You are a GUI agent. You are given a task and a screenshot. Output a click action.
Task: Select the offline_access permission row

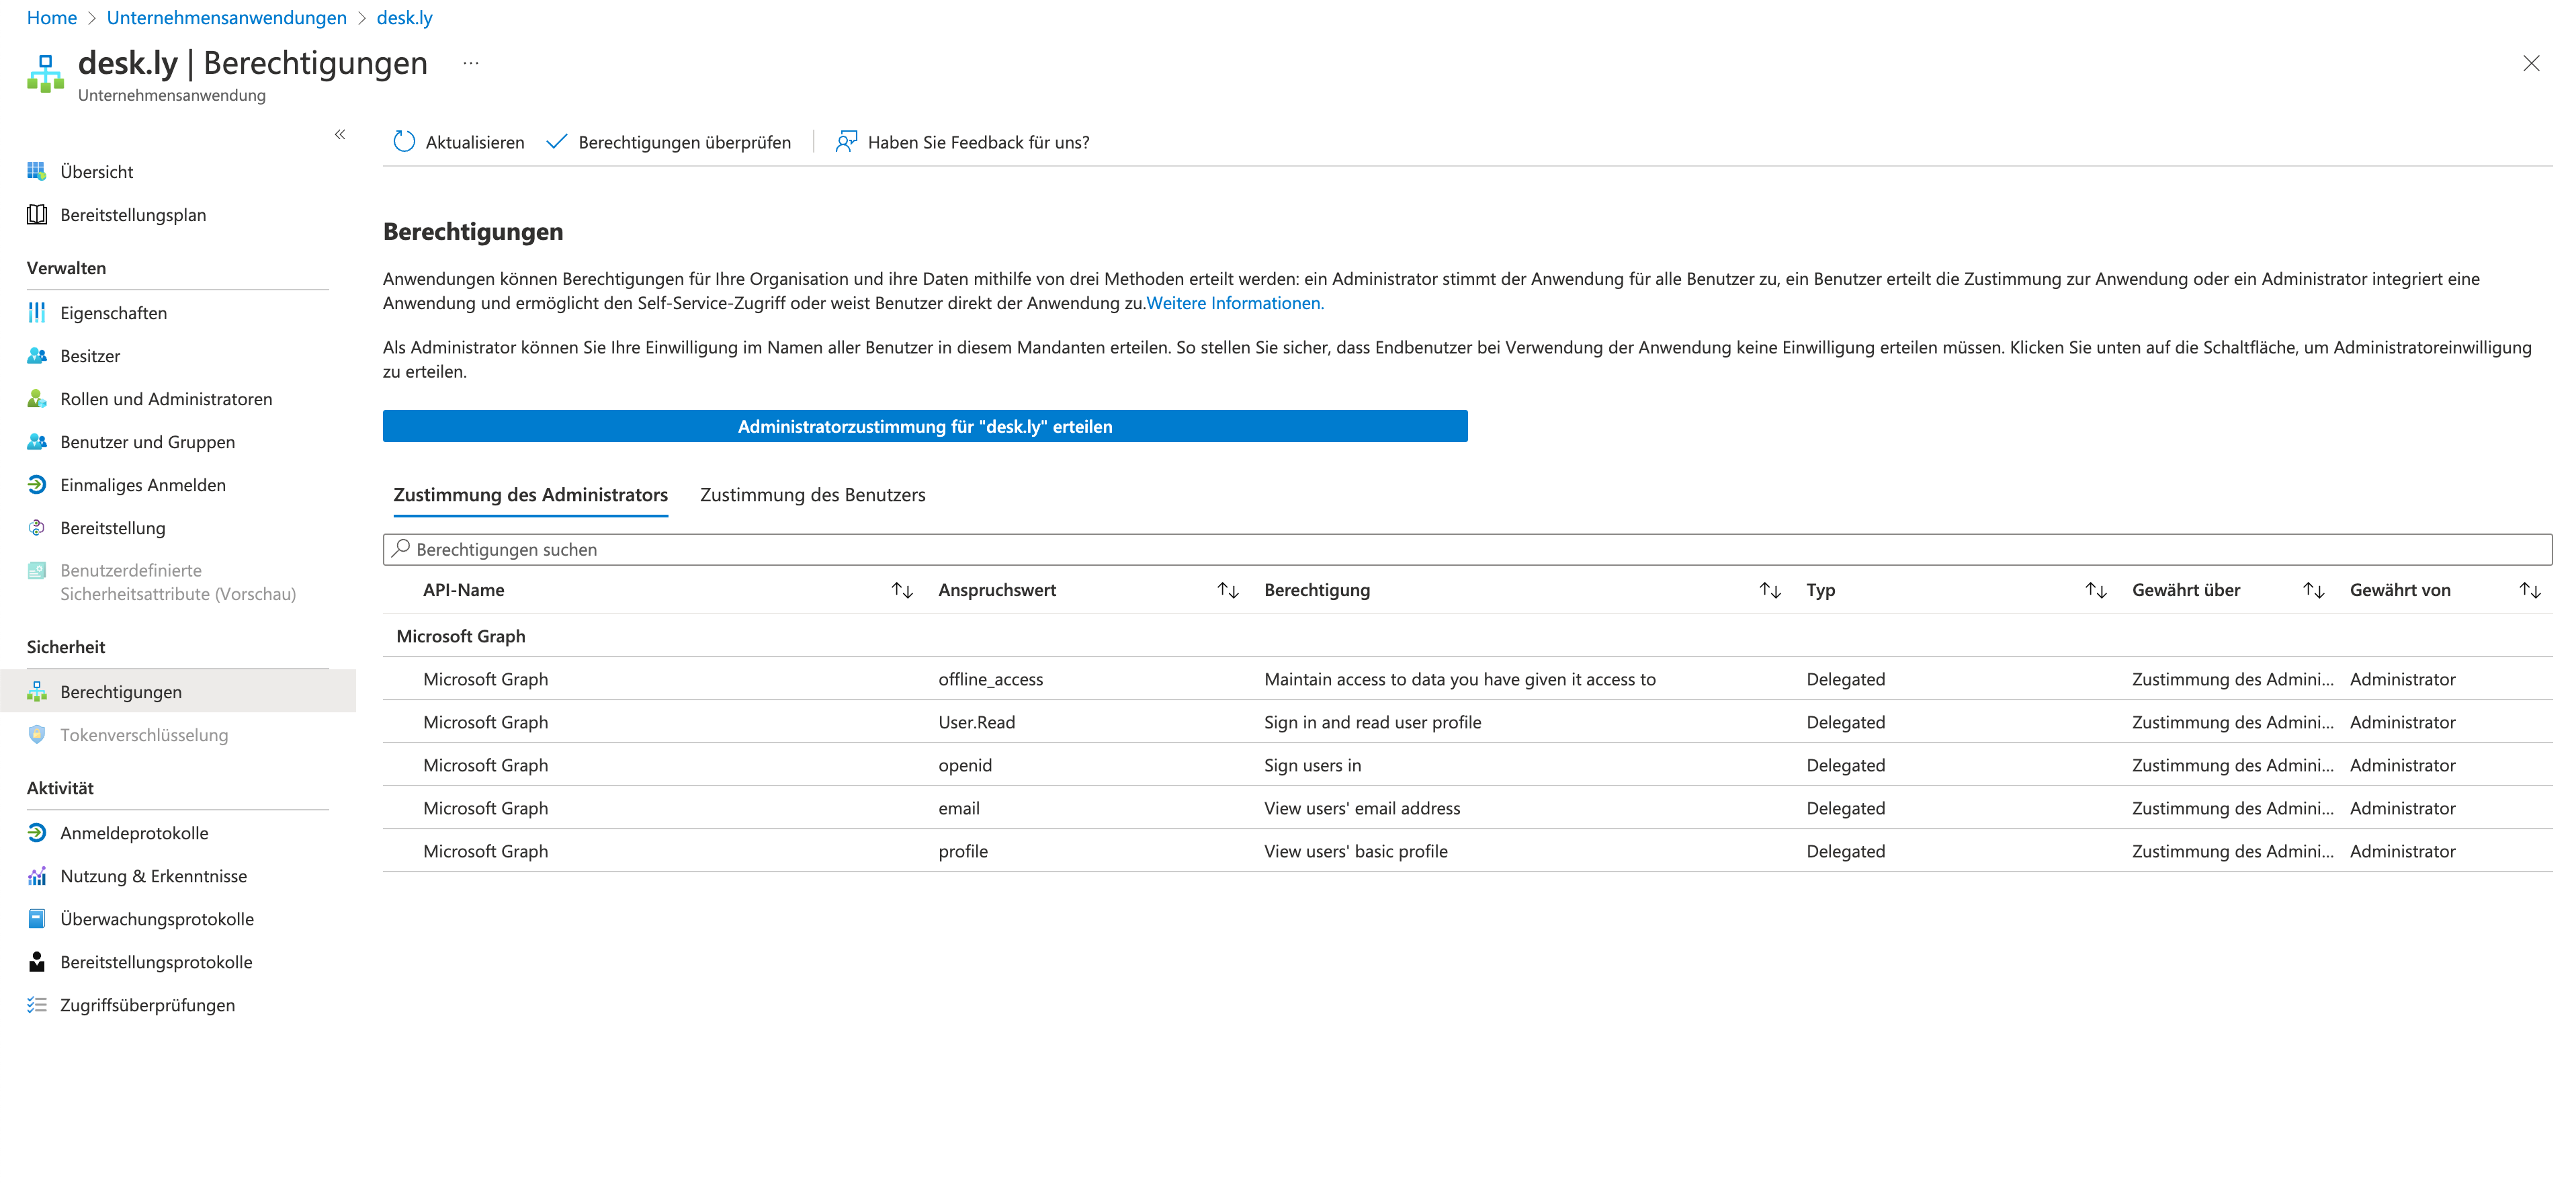(x=1467, y=679)
